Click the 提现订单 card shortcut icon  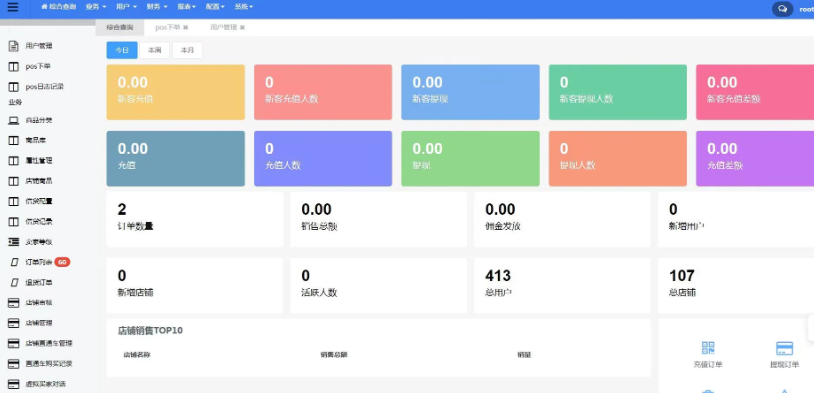(784, 348)
